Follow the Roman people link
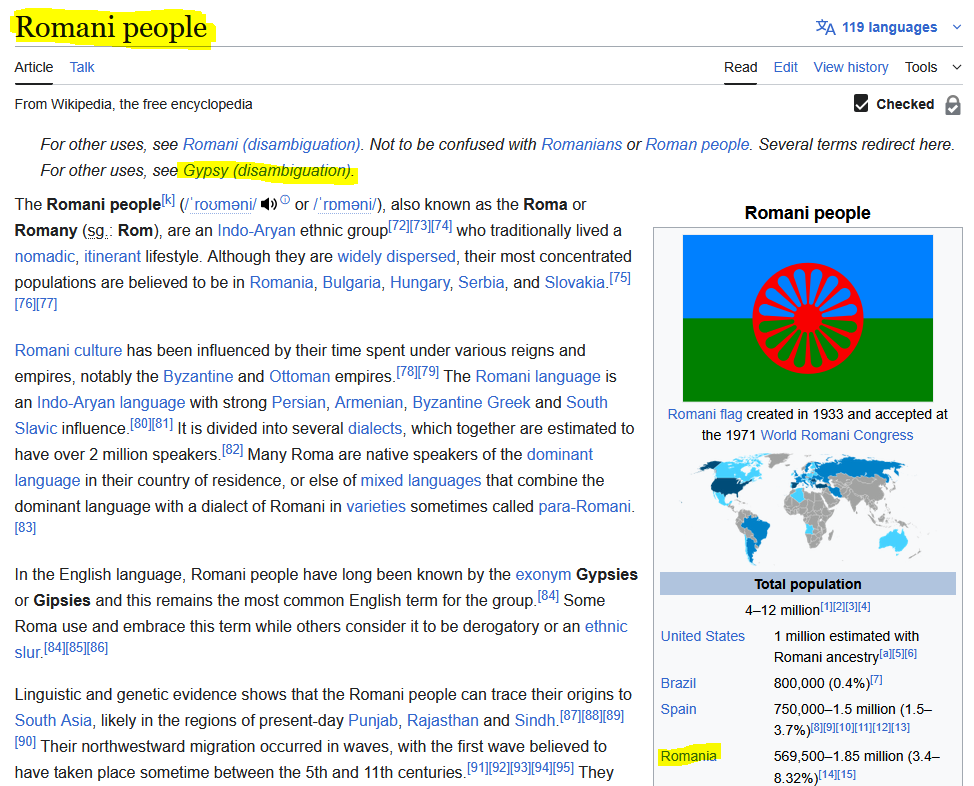 coord(697,144)
